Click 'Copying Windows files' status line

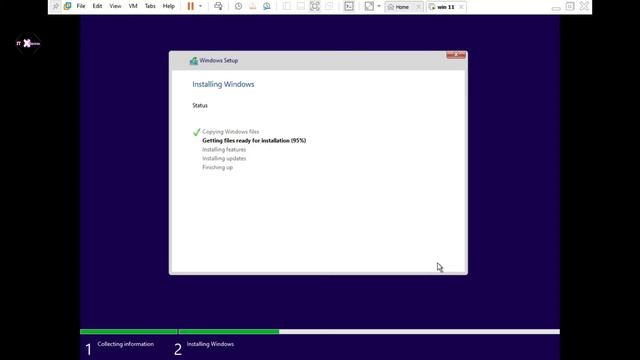tap(231, 132)
